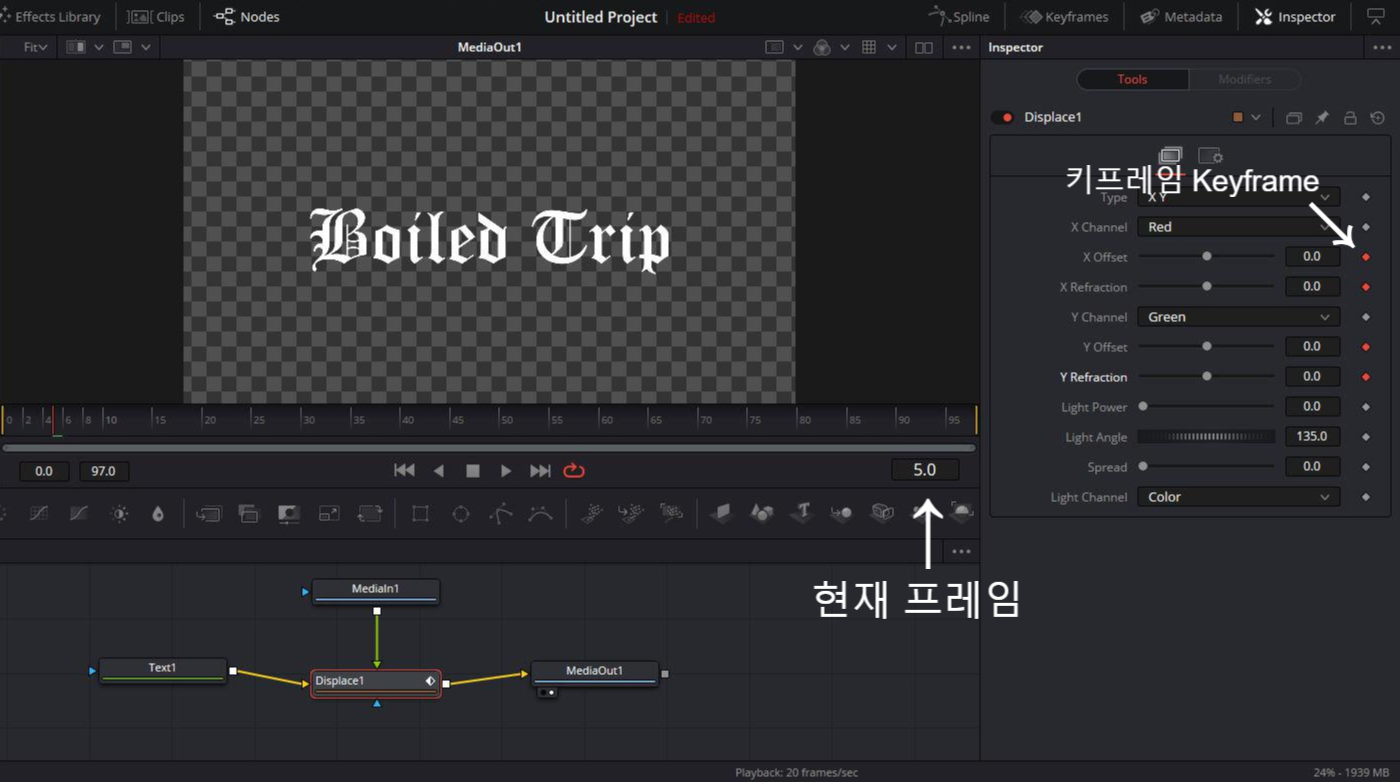
Task: Click the Light Angle dial control
Action: pos(1206,437)
